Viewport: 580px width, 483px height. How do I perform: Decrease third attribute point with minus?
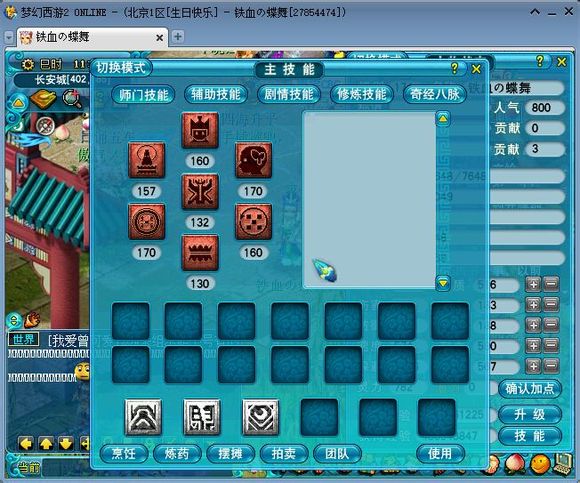(551, 325)
